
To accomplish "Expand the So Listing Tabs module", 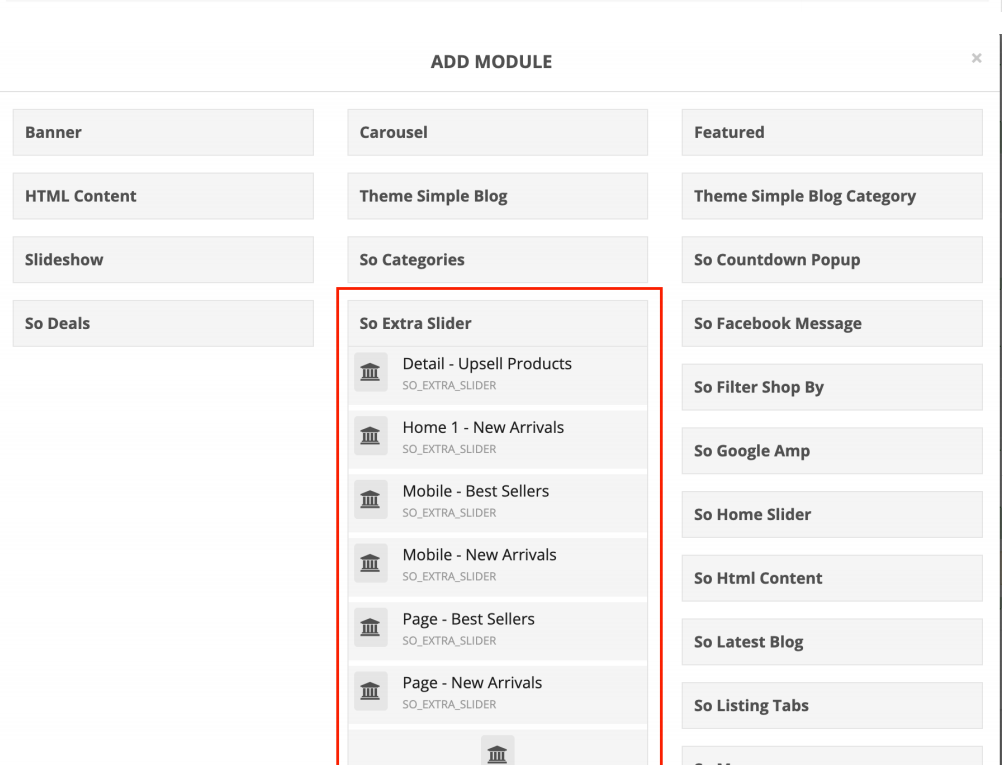I will pos(831,705).
